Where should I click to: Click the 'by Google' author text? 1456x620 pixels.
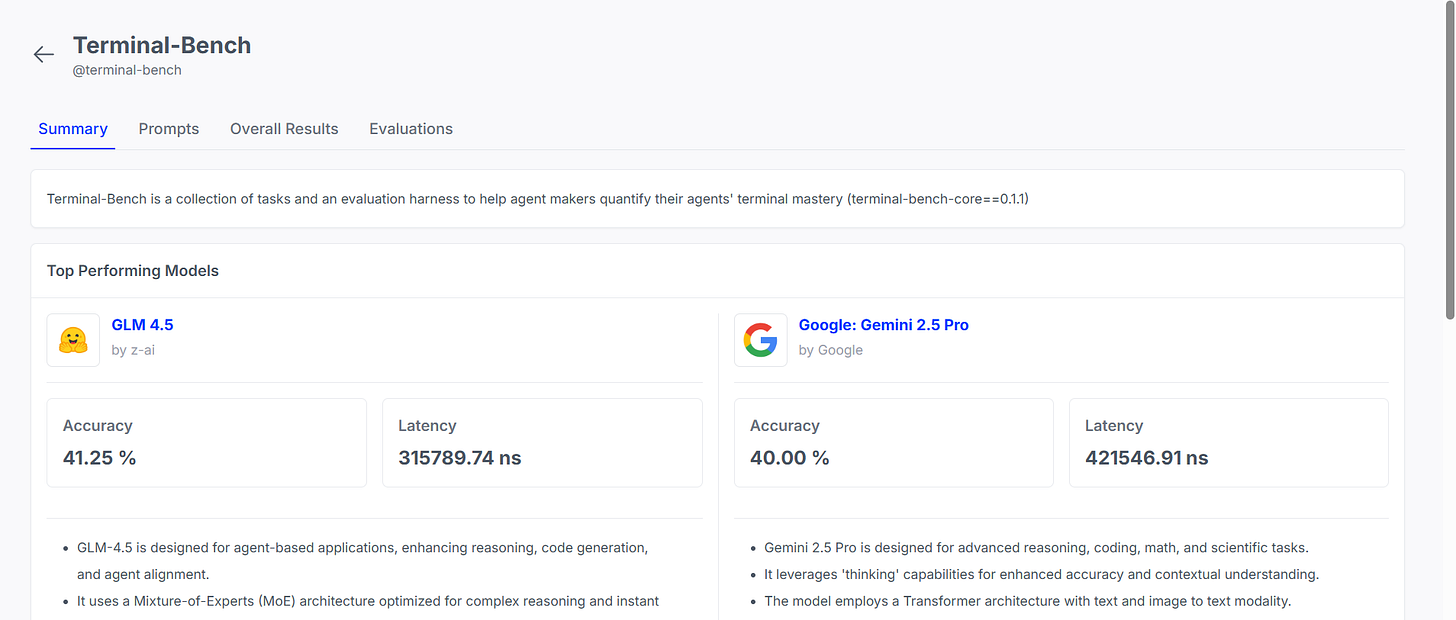coord(830,350)
